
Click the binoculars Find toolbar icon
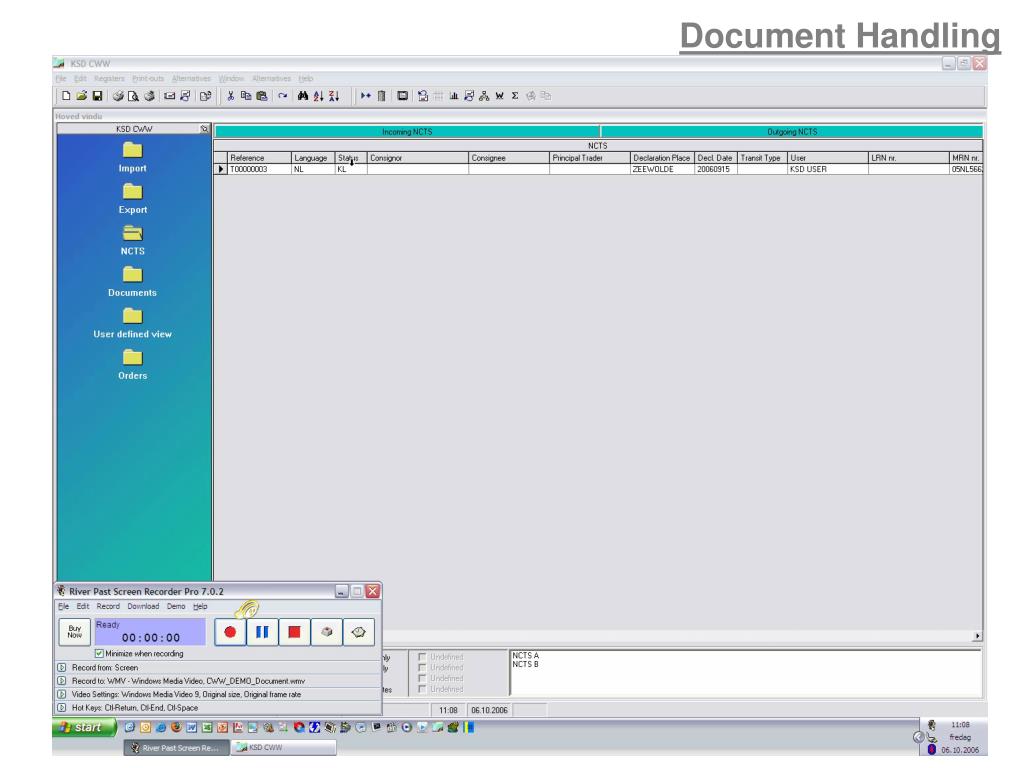point(302,96)
